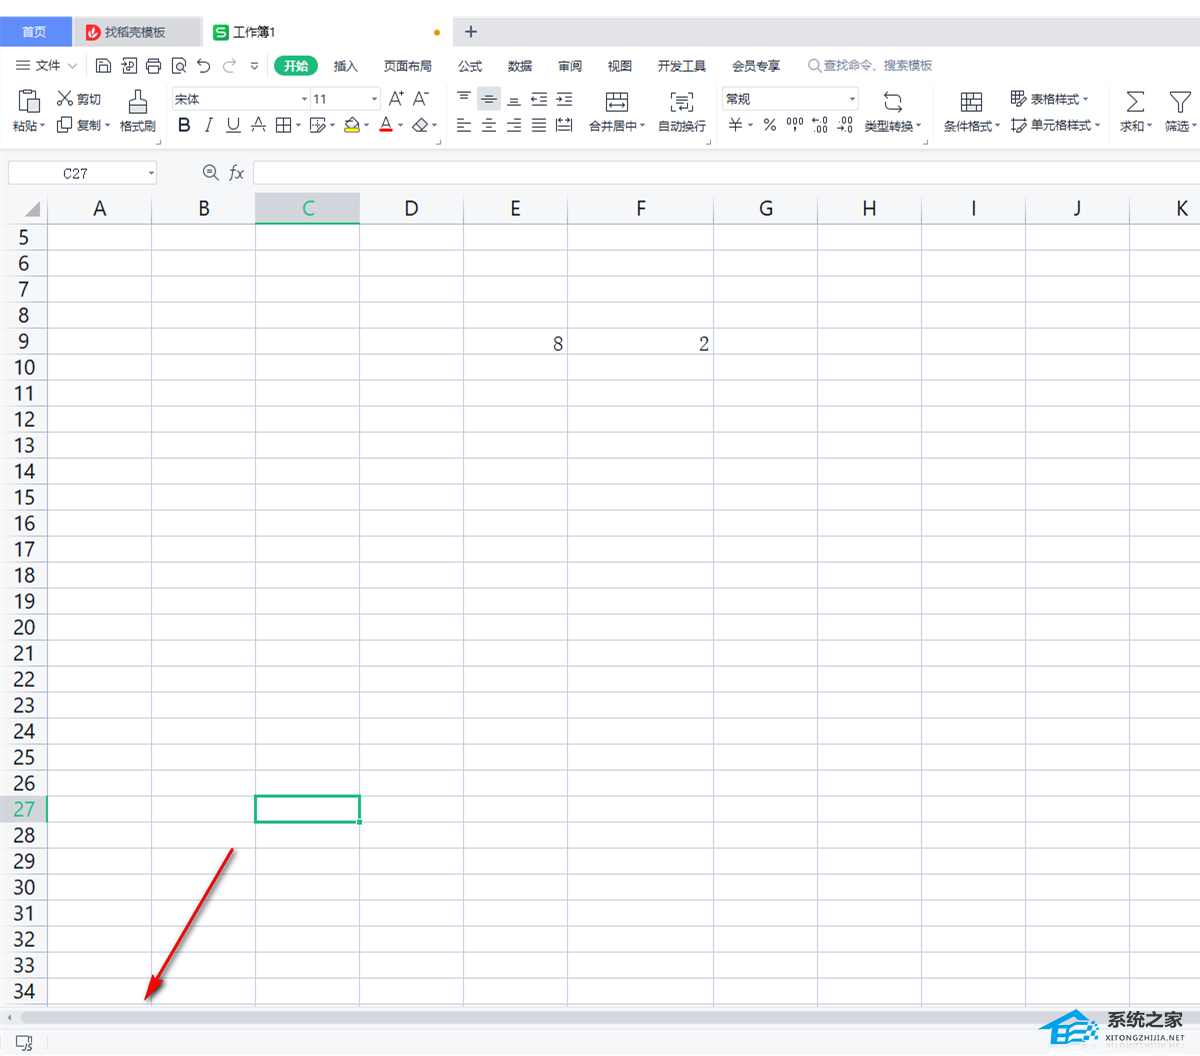Toggle center horizontal alignment

pos(489,125)
